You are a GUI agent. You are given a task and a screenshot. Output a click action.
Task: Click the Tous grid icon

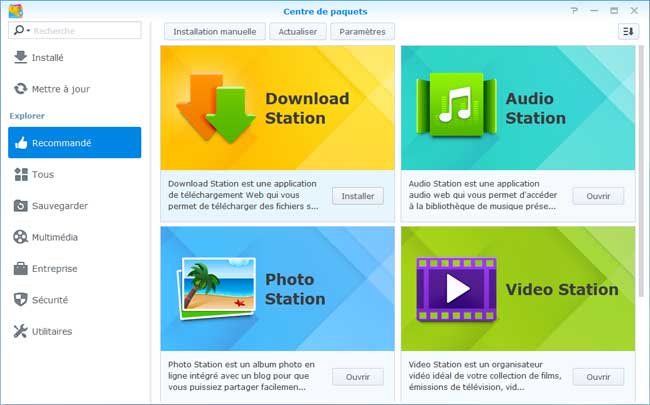[x=21, y=175]
